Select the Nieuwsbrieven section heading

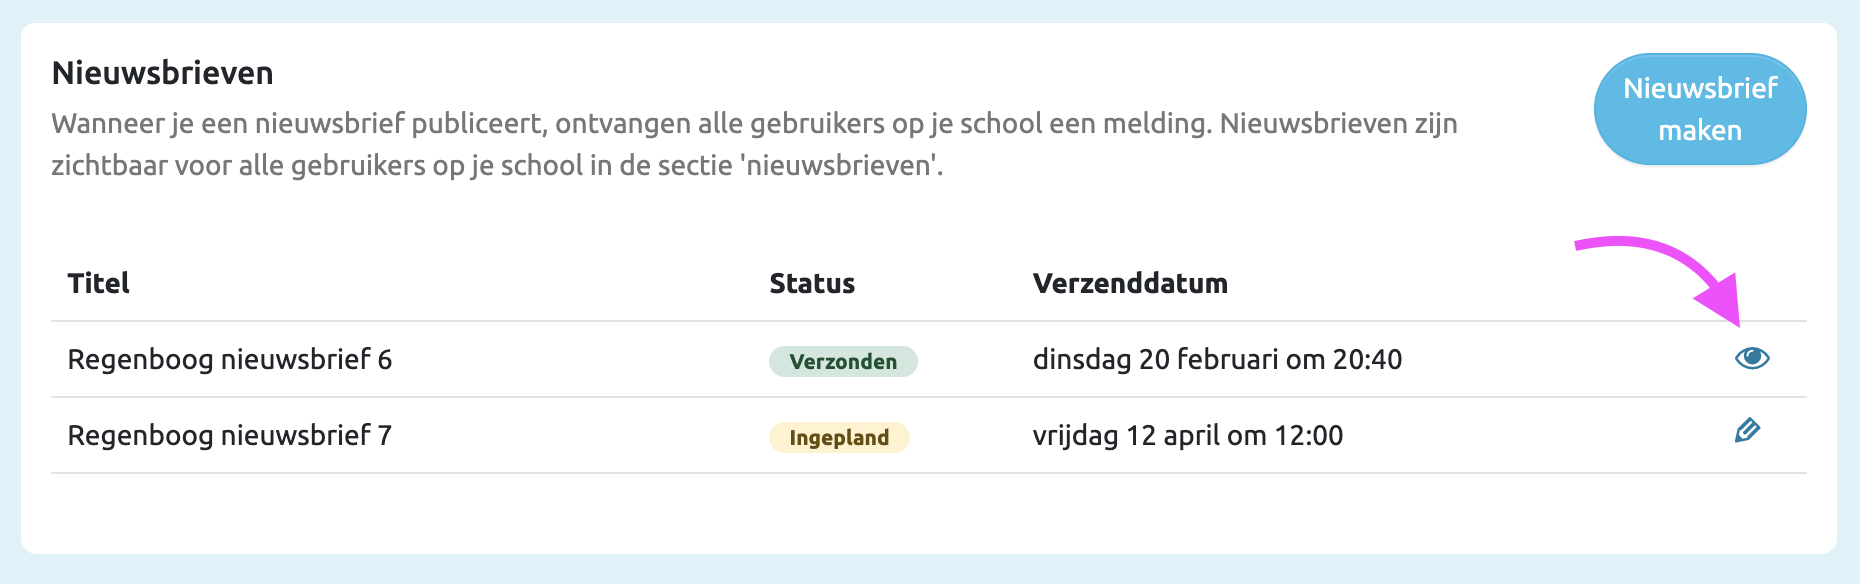click(163, 72)
